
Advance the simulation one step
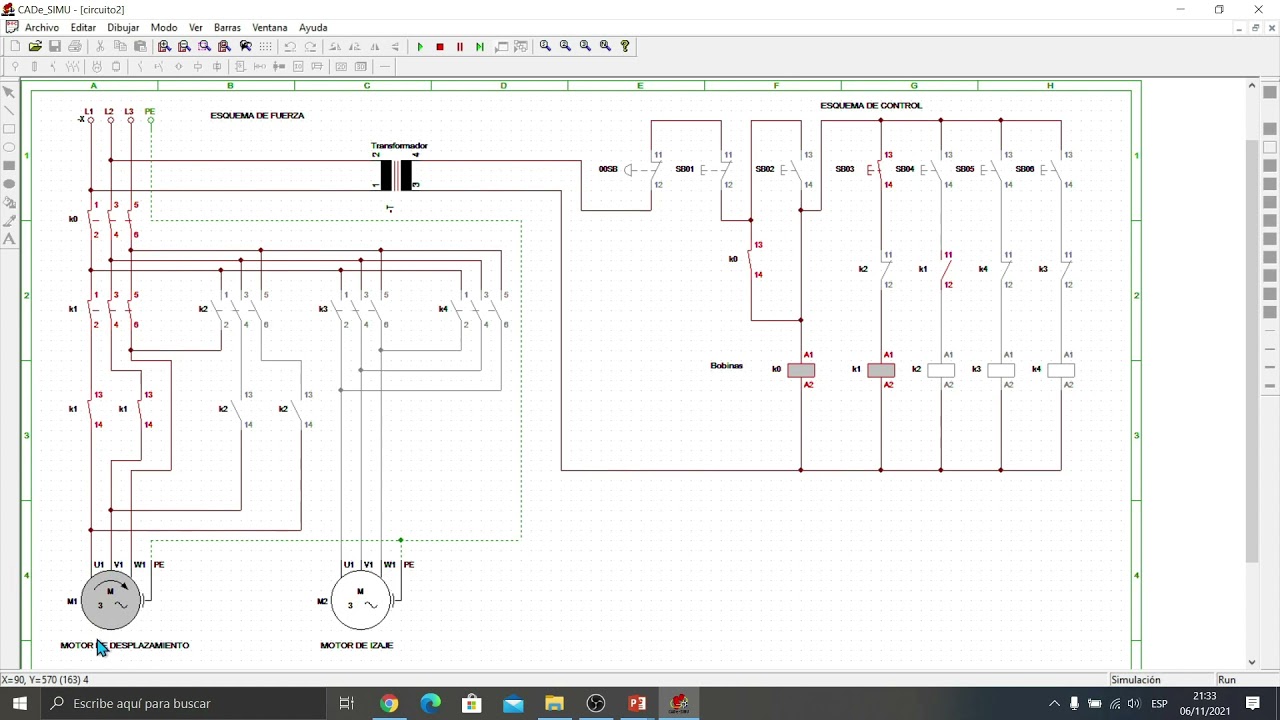[x=480, y=46]
